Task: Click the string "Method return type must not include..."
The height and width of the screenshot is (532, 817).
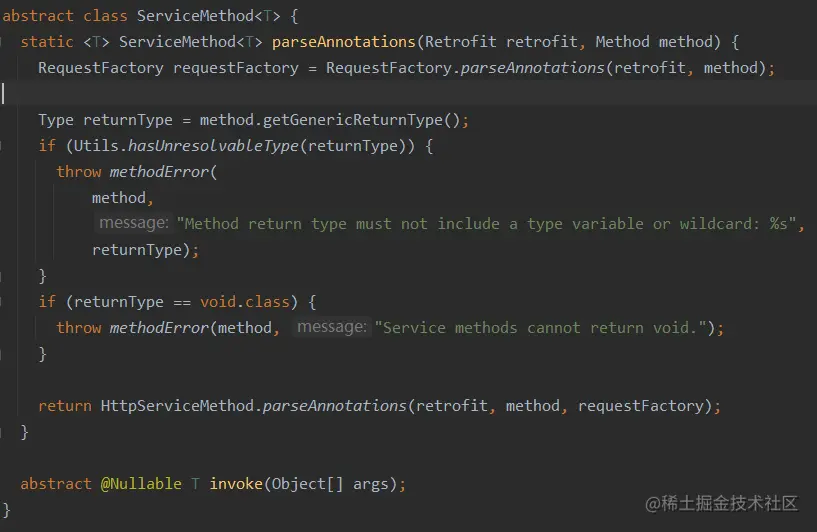Action: 486,224
